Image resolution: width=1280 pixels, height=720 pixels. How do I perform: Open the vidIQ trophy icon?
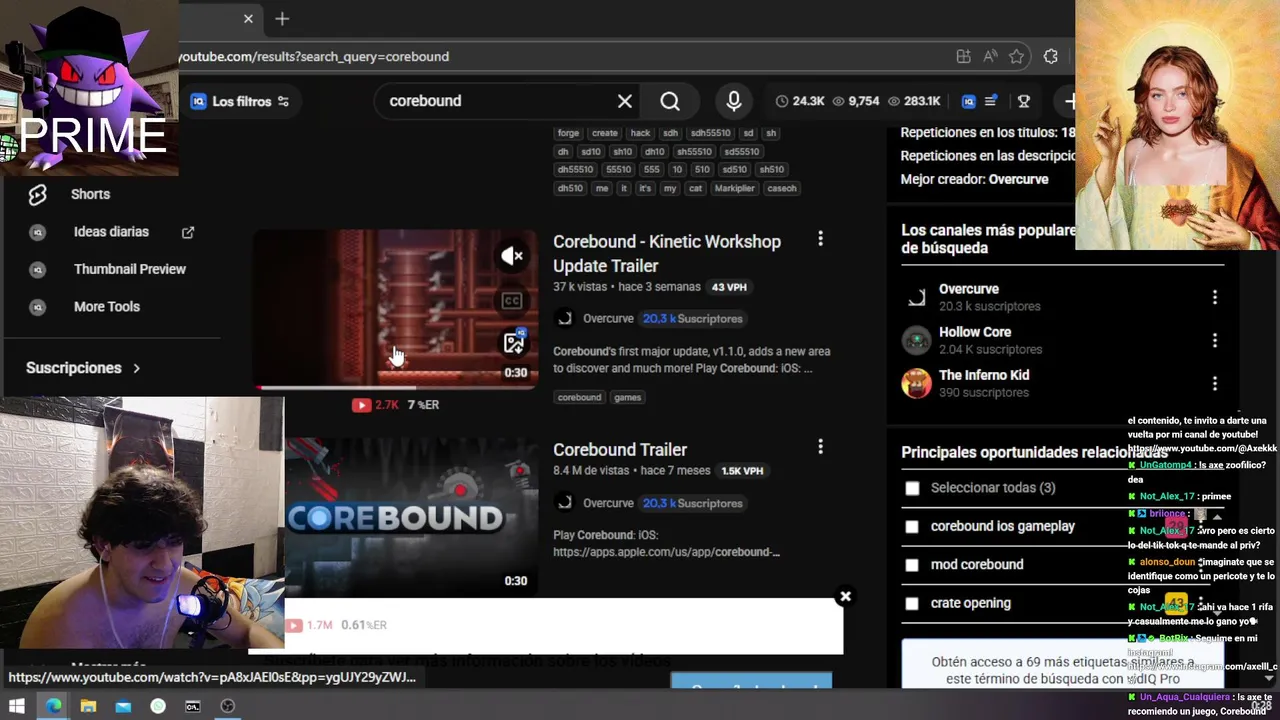pyautogui.click(x=1024, y=101)
